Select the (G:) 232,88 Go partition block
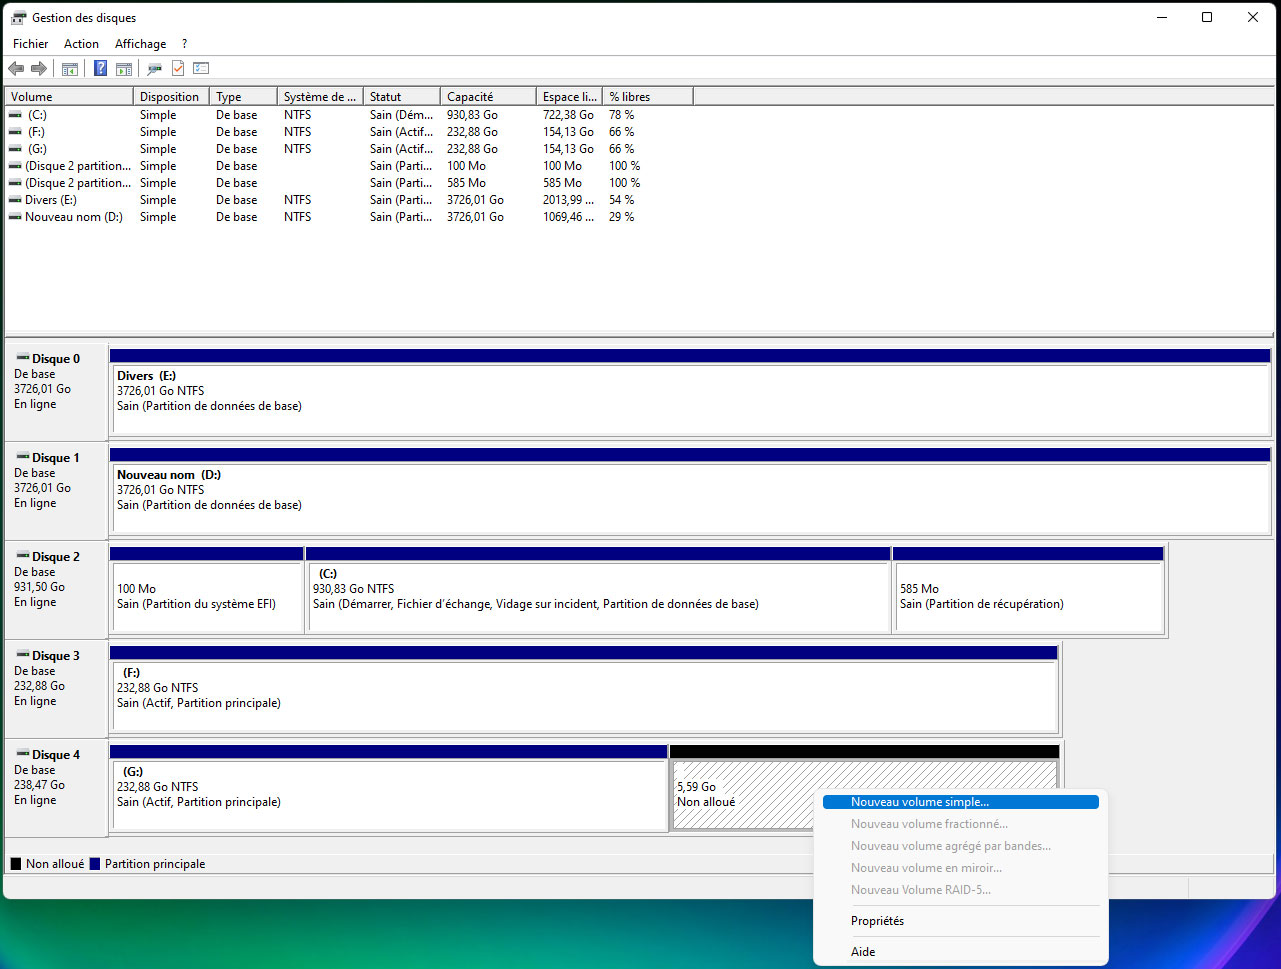The height and width of the screenshot is (969, 1281). [388, 788]
